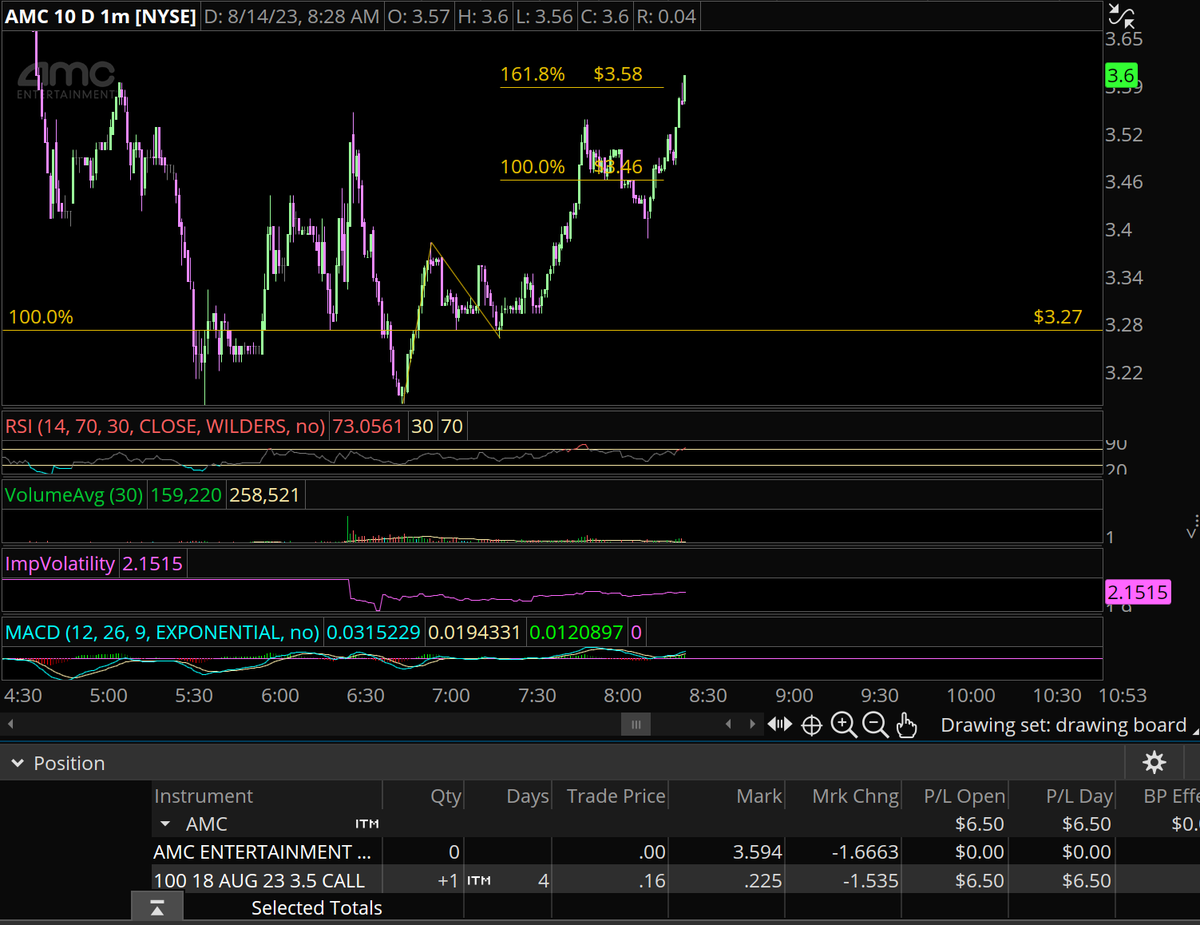Viewport: 1200px width, 925px height.
Task: Click the RSI value 73.0561
Action: [366, 426]
